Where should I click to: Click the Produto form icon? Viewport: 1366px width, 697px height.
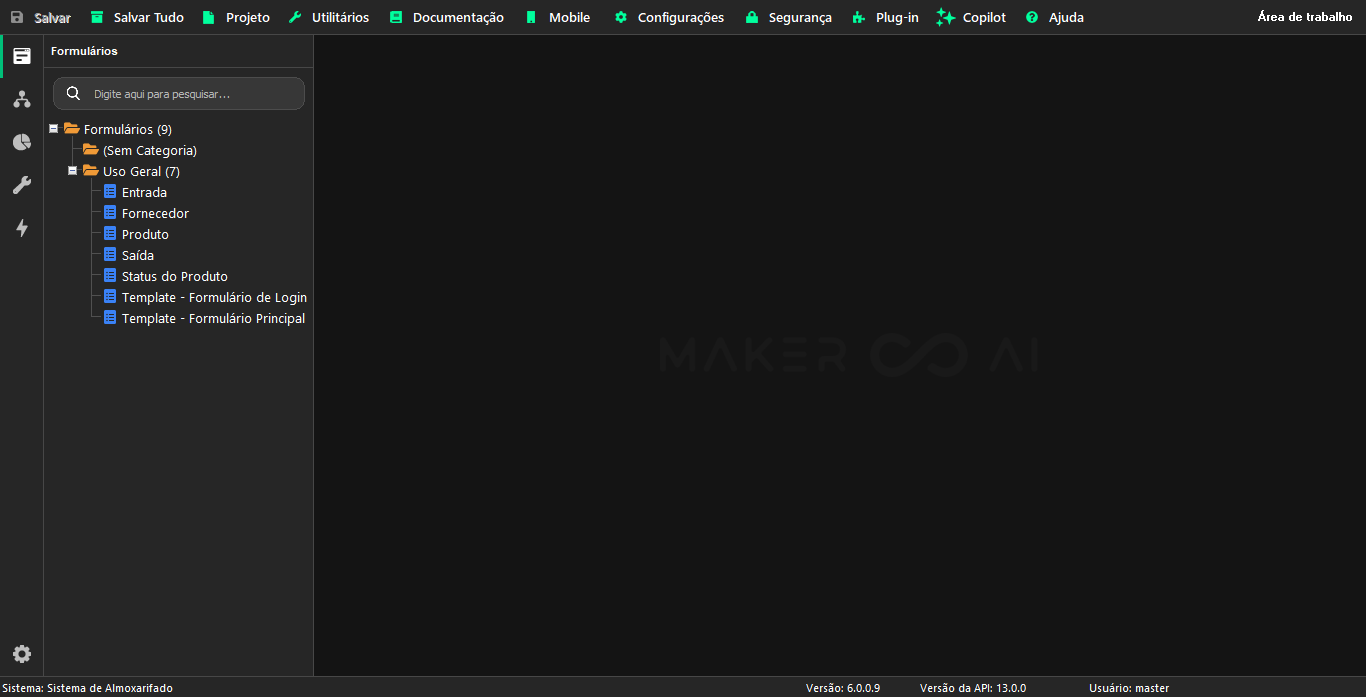pos(110,234)
